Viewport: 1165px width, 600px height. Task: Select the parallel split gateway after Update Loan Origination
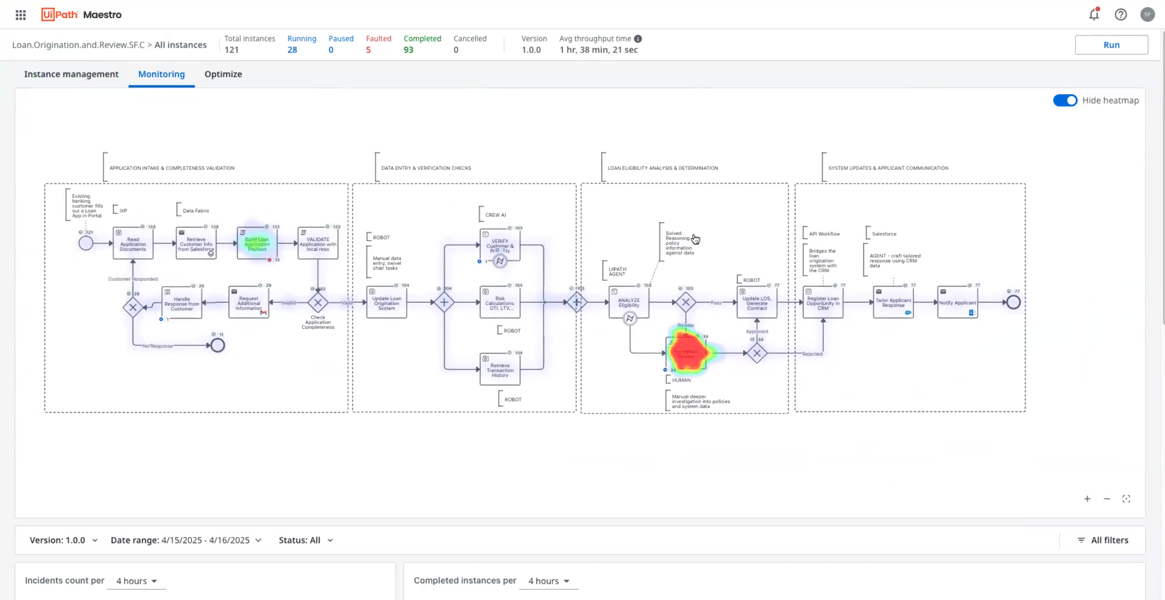(444, 302)
